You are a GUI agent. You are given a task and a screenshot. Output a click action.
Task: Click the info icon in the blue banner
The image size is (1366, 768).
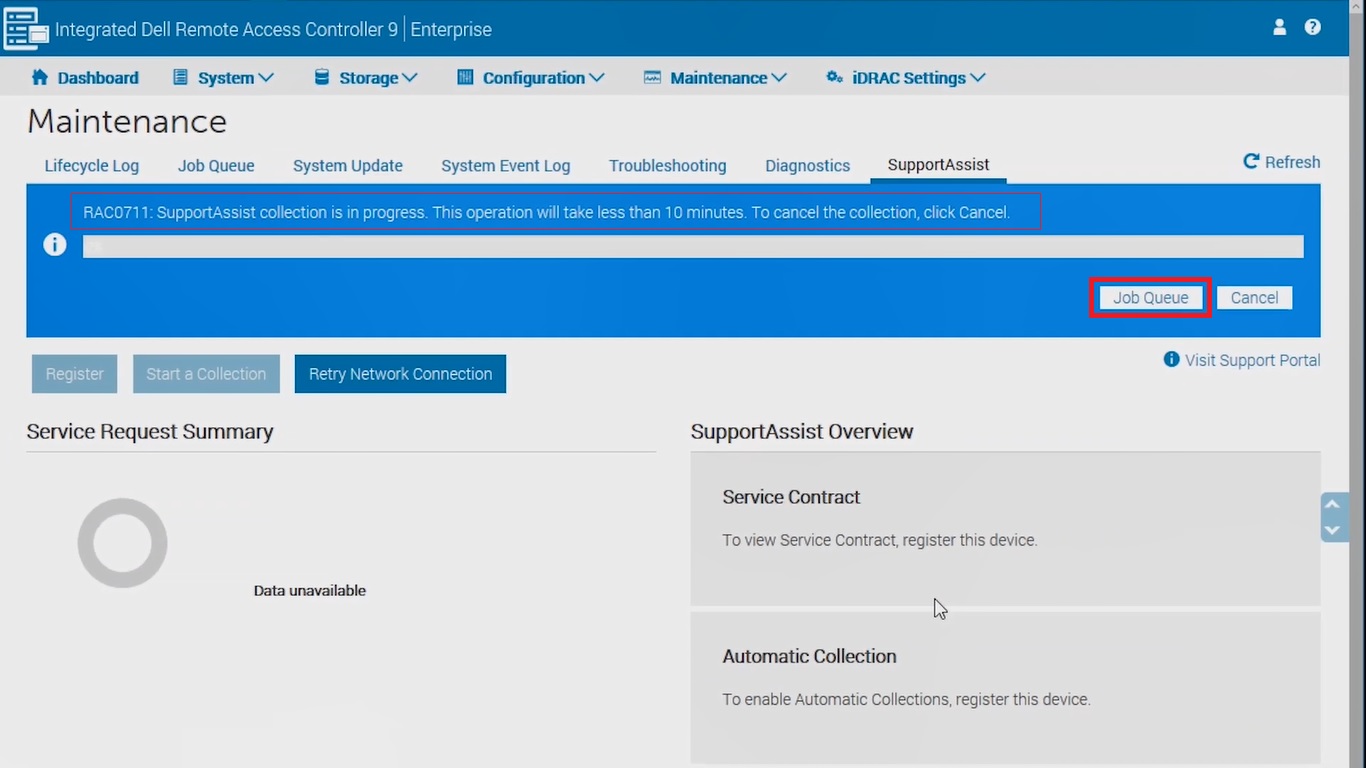click(55, 245)
